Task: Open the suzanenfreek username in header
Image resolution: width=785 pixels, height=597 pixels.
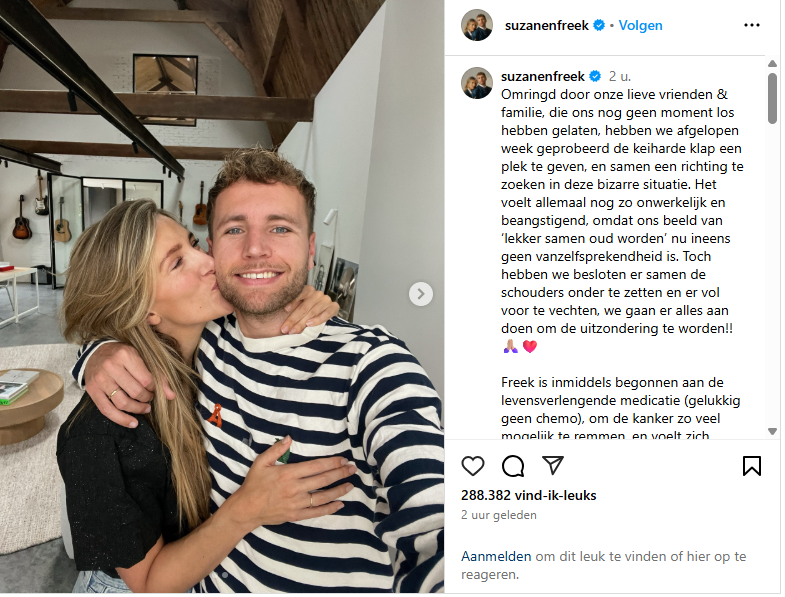Action: [547, 25]
